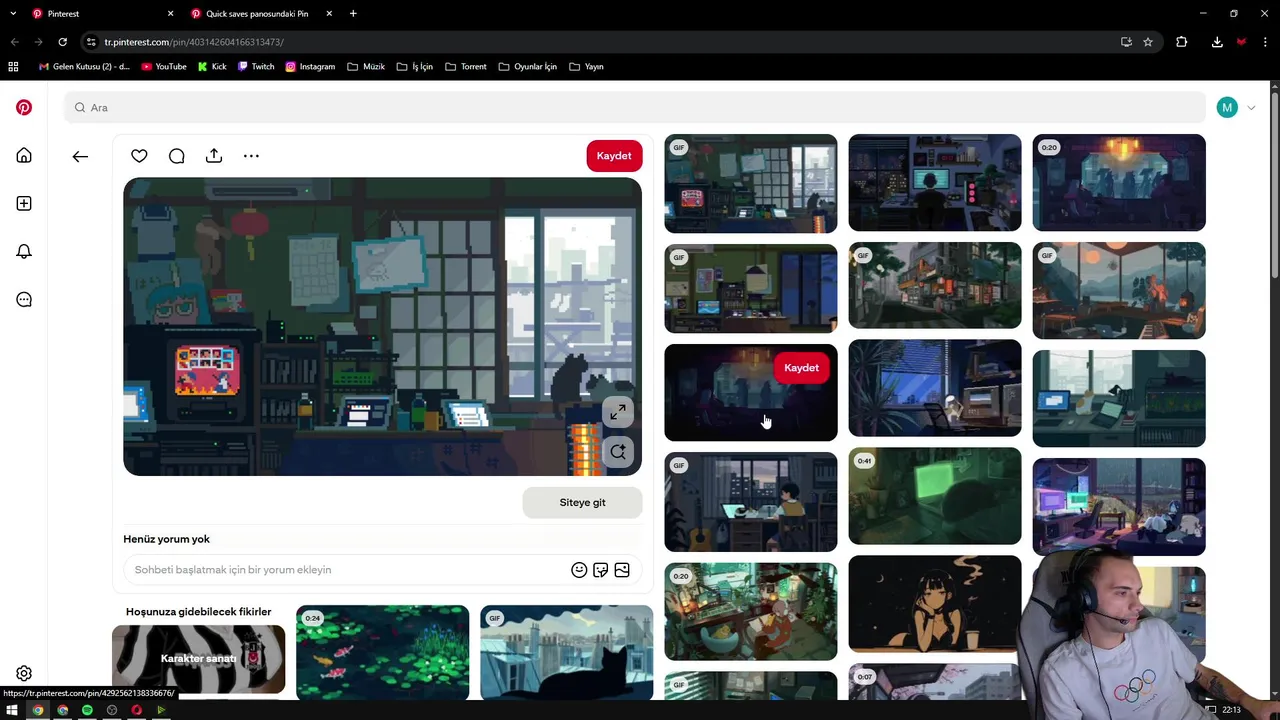Open Pinterest settings gear icon
1280x720 pixels.
(x=24, y=673)
